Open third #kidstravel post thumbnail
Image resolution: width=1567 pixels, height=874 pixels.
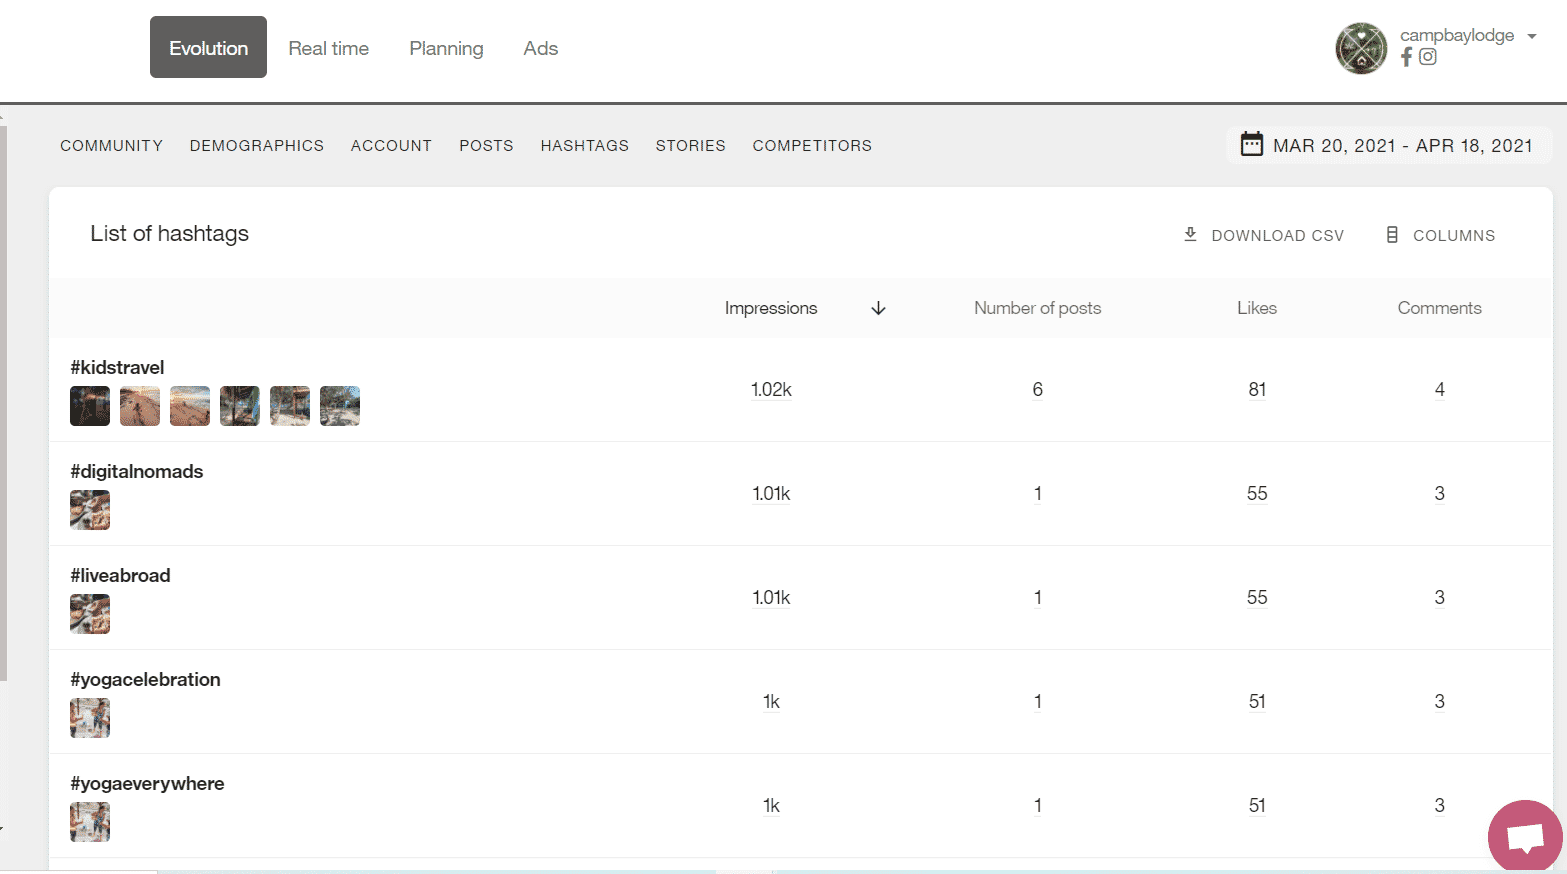click(x=190, y=406)
